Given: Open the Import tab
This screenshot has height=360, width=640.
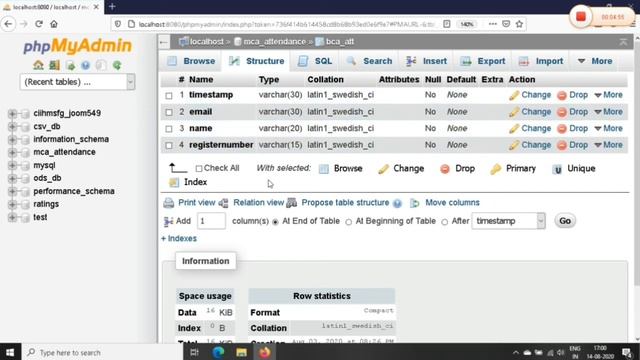Looking at the screenshot, I should [x=541, y=61].
